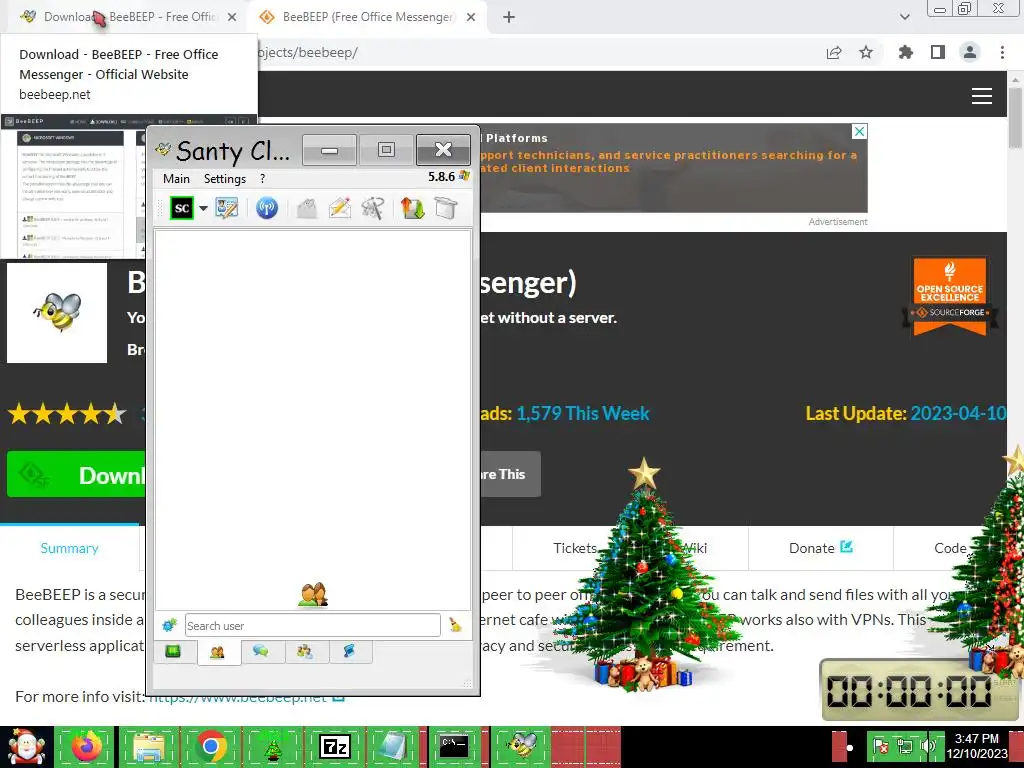
Task: Open the edit profile icon in BeeBEEP toolbar
Action: click(x=227, y=208)
